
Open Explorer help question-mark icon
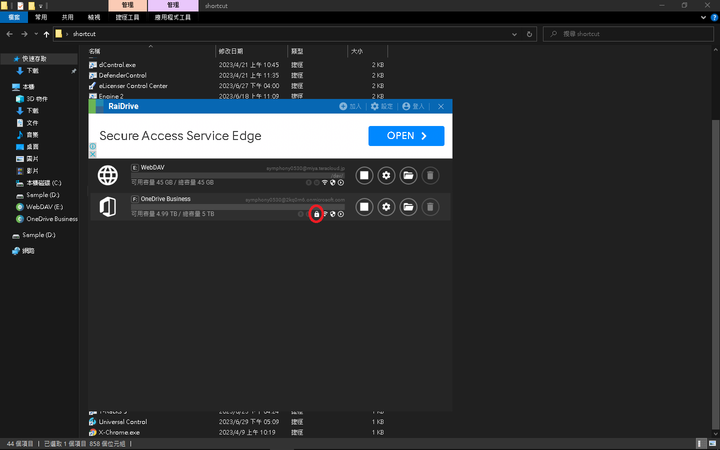coord(714,17)
